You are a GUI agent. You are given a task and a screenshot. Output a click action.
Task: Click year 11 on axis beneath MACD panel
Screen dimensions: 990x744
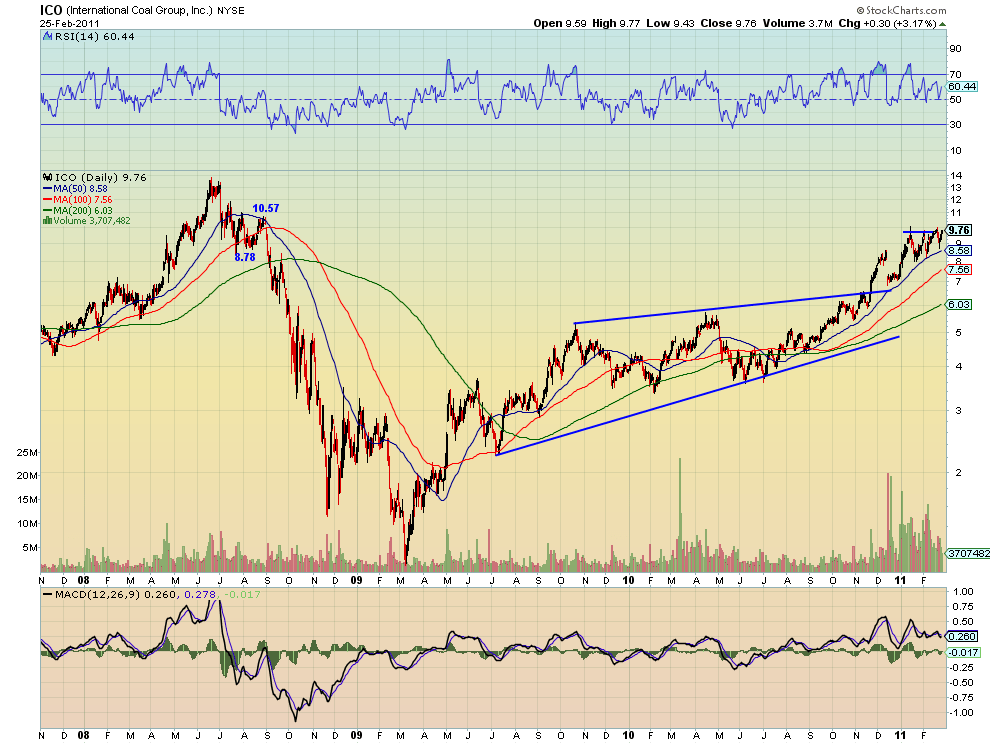[901, 735]
